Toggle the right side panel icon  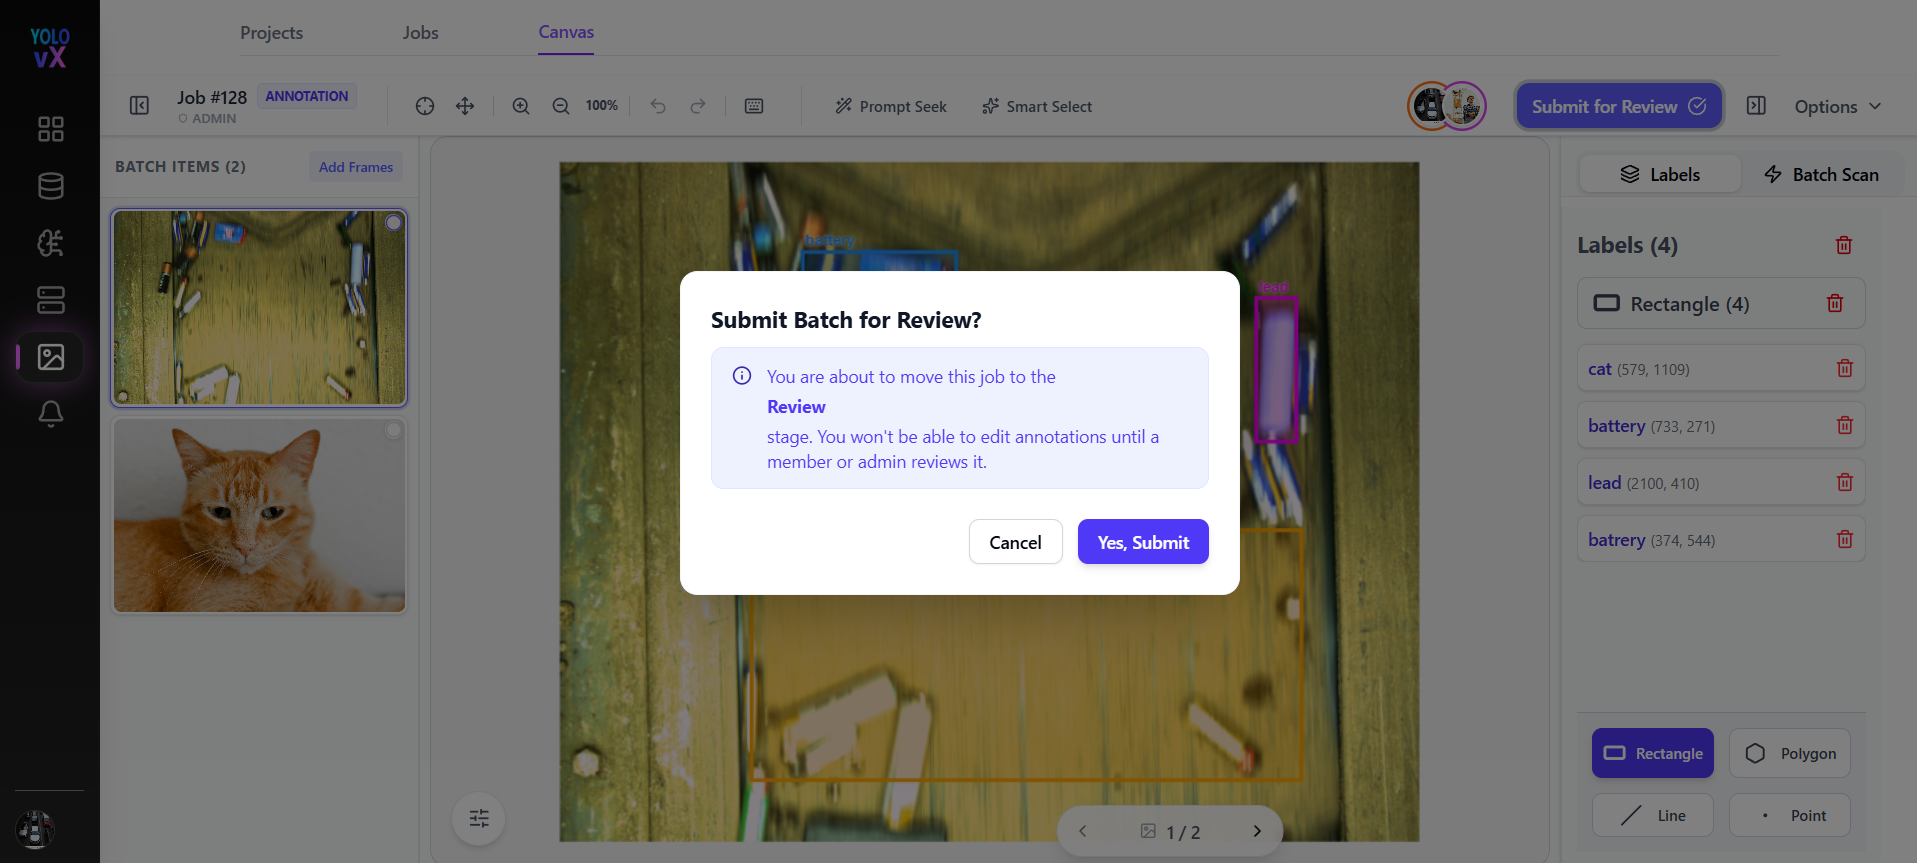click(x=1756, y=106)
